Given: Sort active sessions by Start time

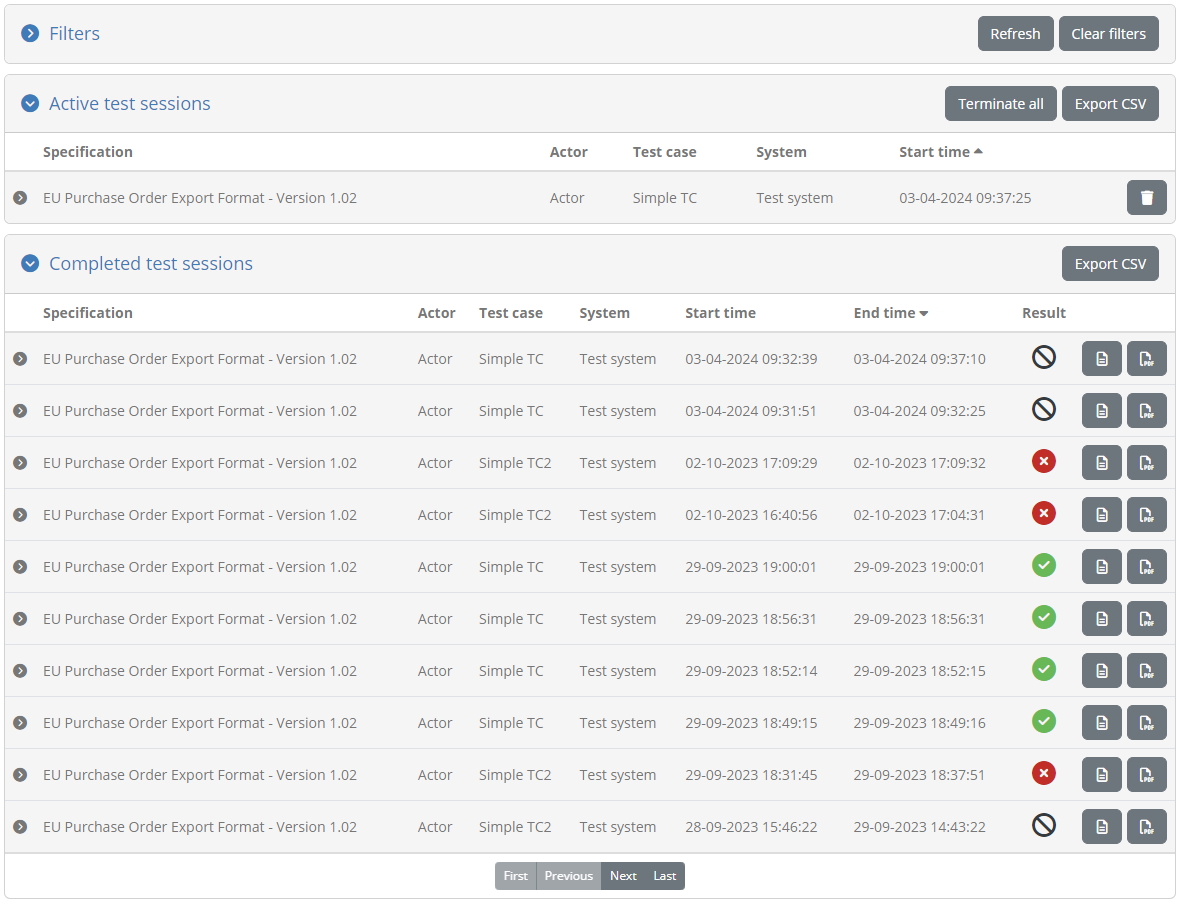Looking at the screenshot, I should point(940,152).
